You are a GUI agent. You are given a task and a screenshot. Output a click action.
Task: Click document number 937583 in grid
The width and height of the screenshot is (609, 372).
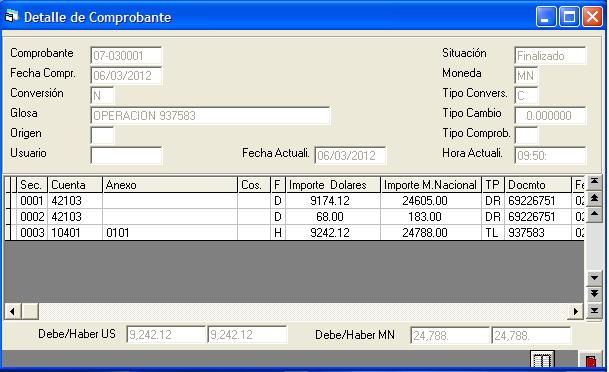click(x=538, y=233)
